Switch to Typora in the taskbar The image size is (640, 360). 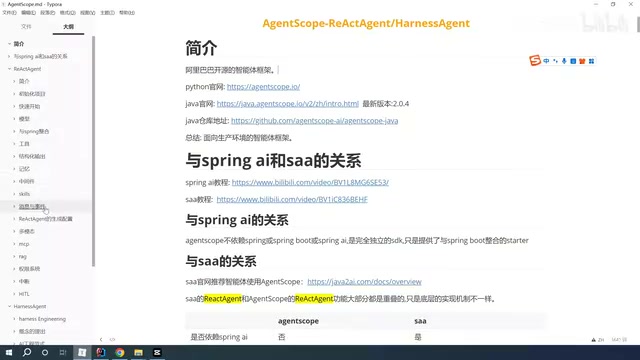(x=82, y=352)
